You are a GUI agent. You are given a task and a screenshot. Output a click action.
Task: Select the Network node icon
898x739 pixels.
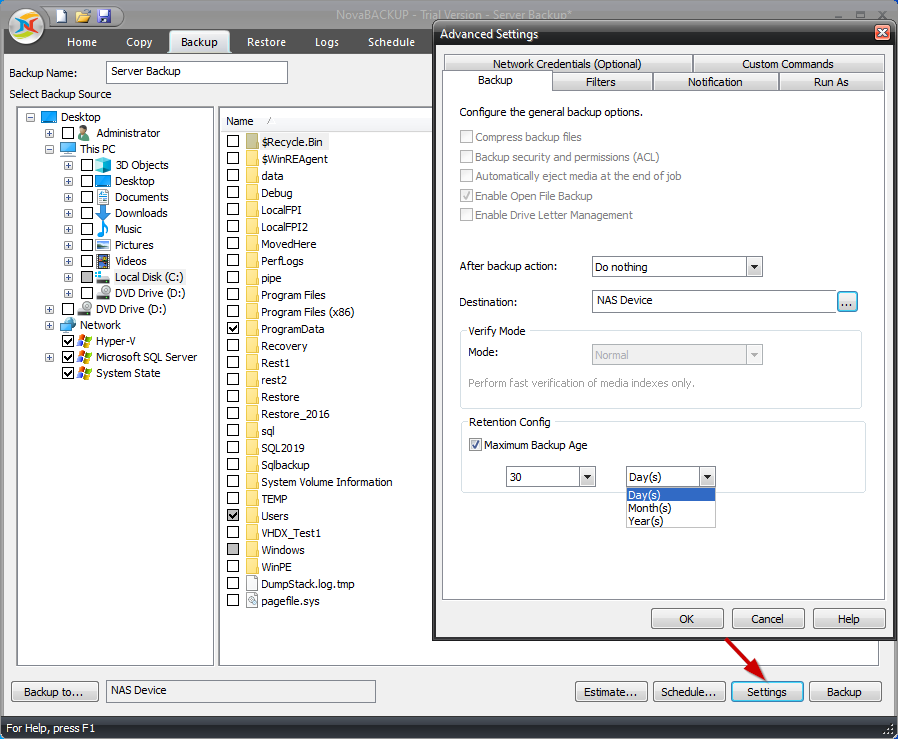coord(67,325)
